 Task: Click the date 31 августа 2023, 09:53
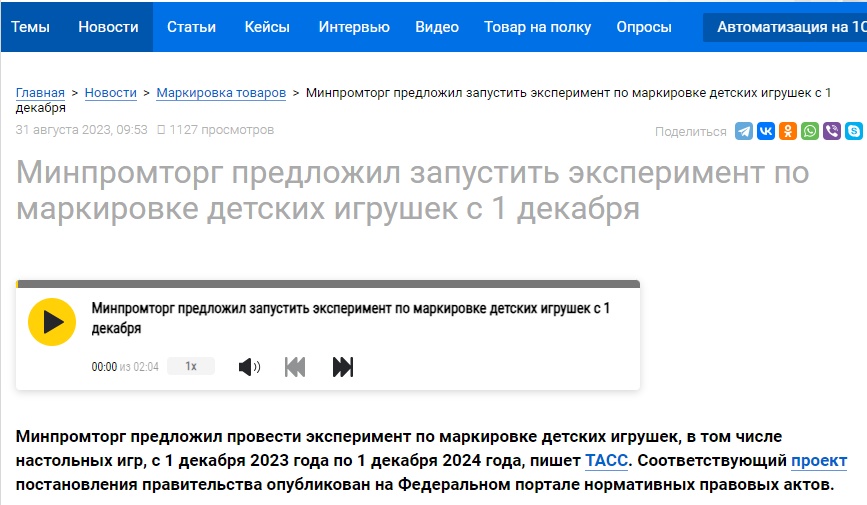point(81,130)
